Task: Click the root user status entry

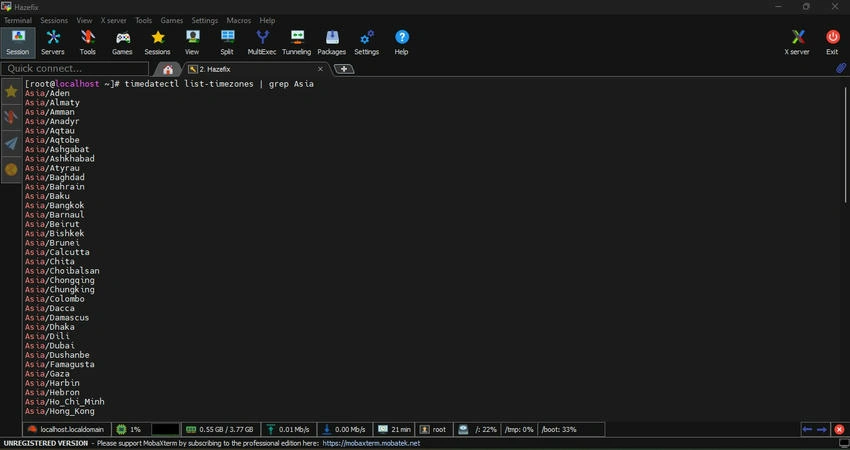Action: [433, 429]
